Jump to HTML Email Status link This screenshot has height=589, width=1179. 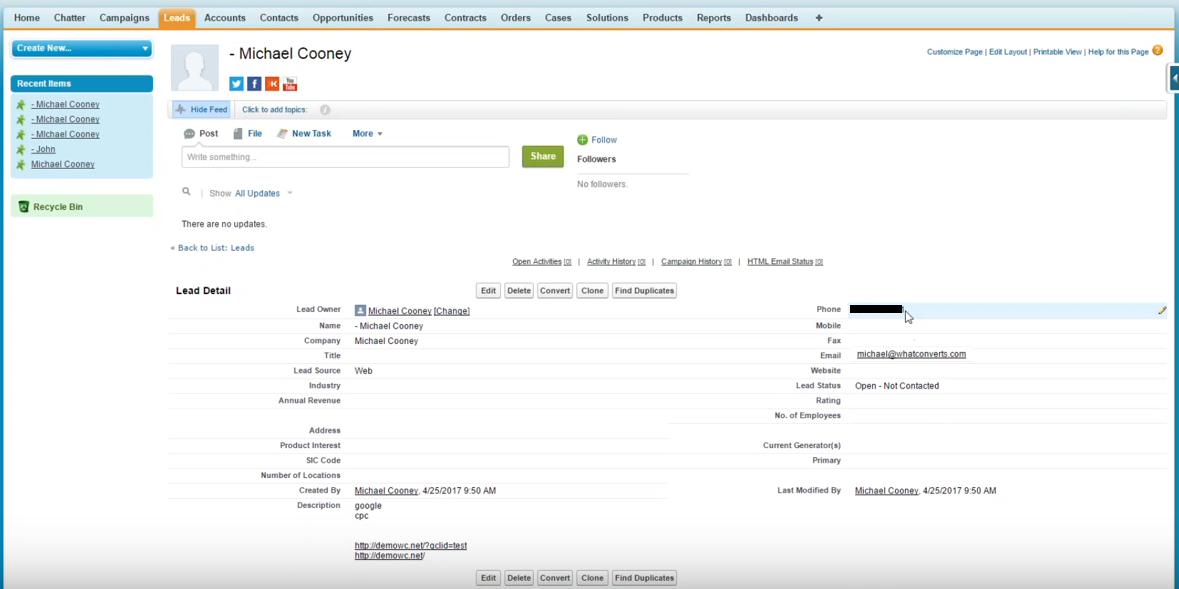(x=785, y=262)
